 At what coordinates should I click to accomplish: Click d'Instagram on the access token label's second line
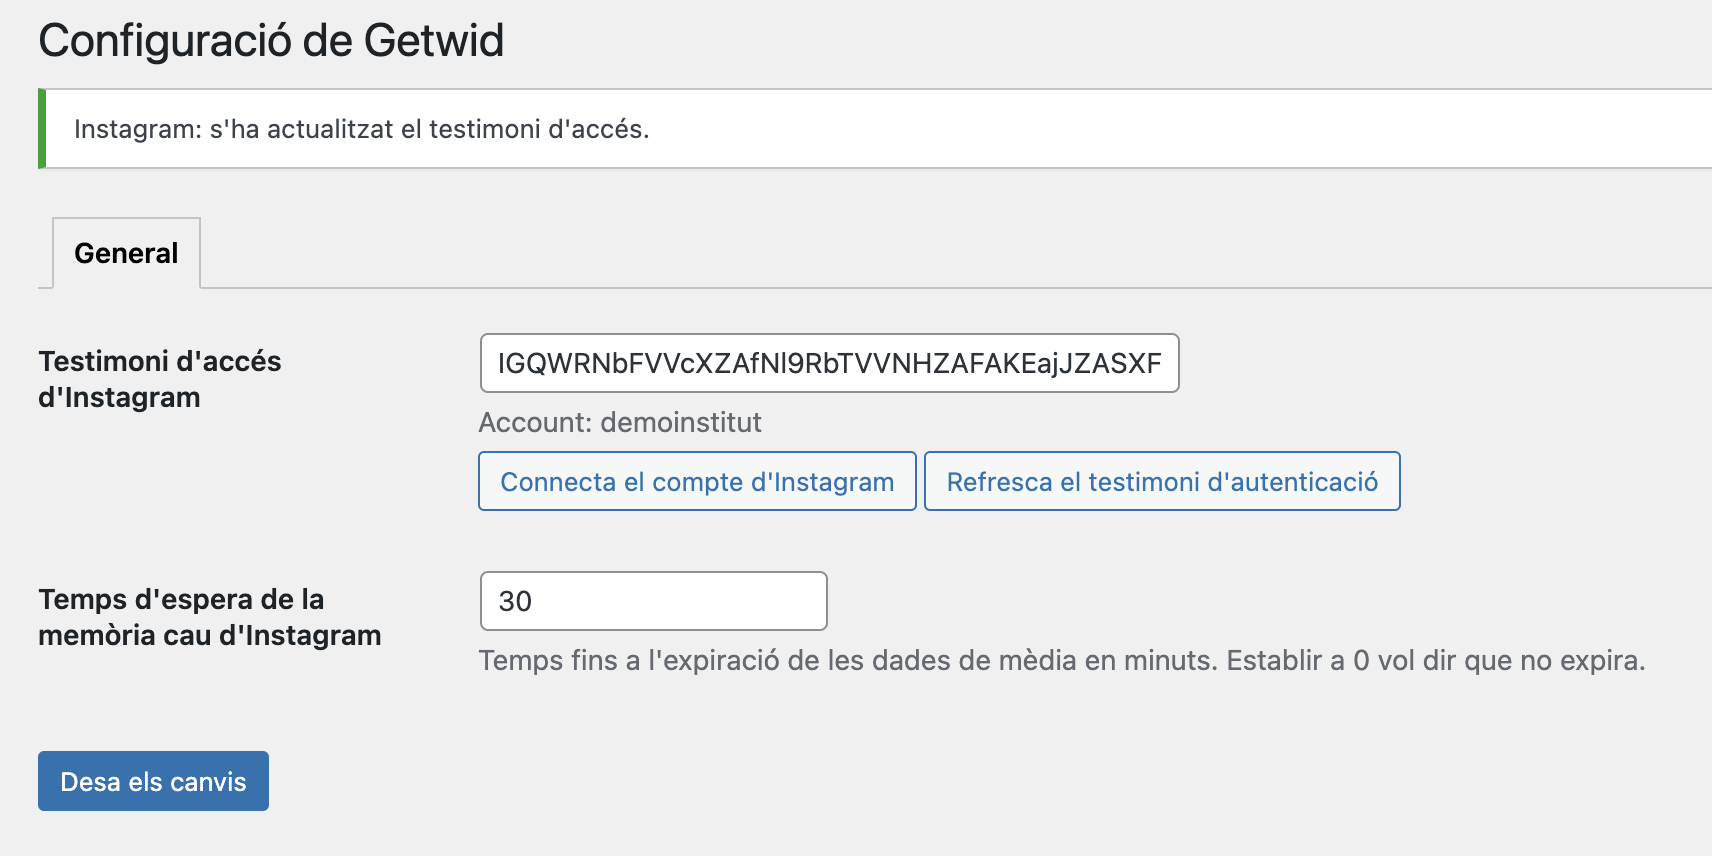(119, 397)
